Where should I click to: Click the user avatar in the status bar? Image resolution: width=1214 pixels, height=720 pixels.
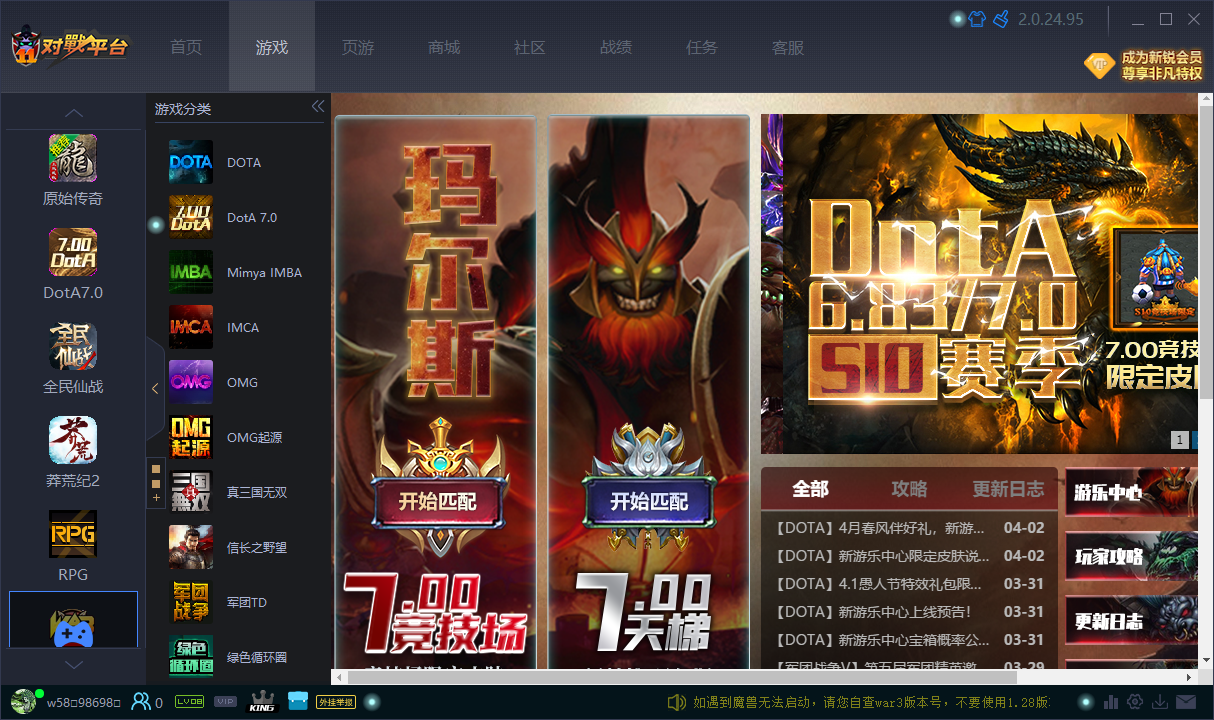click(25, 702)
